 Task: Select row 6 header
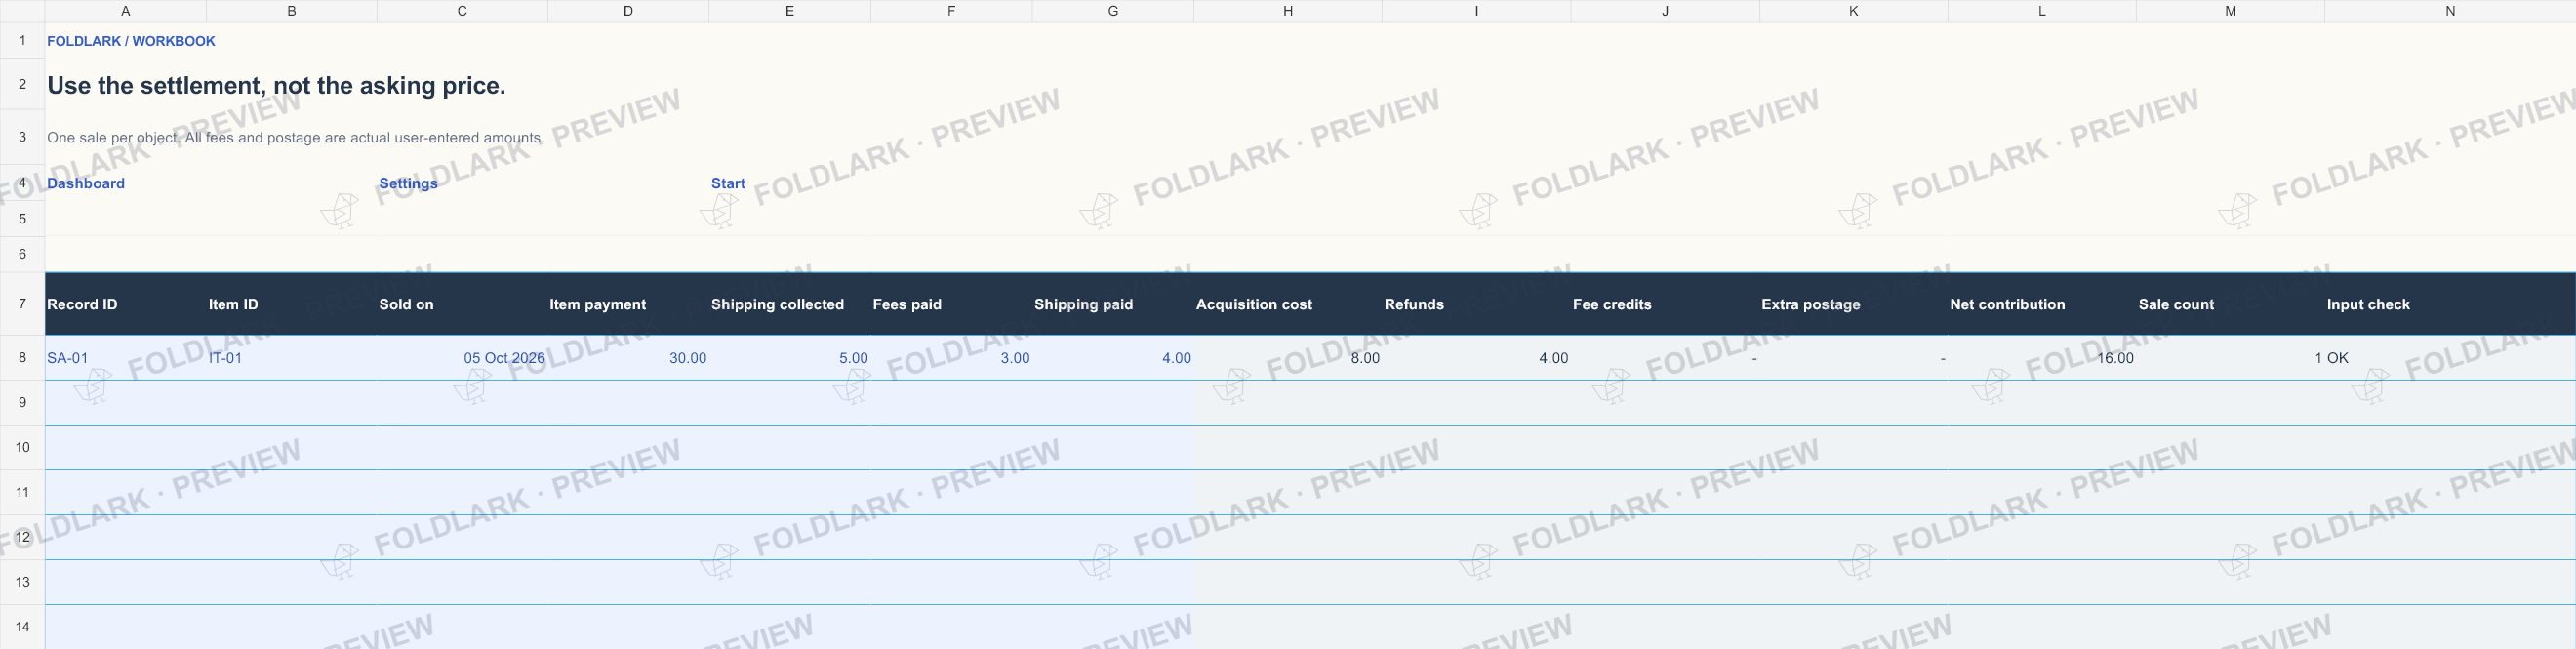point(22,254)
